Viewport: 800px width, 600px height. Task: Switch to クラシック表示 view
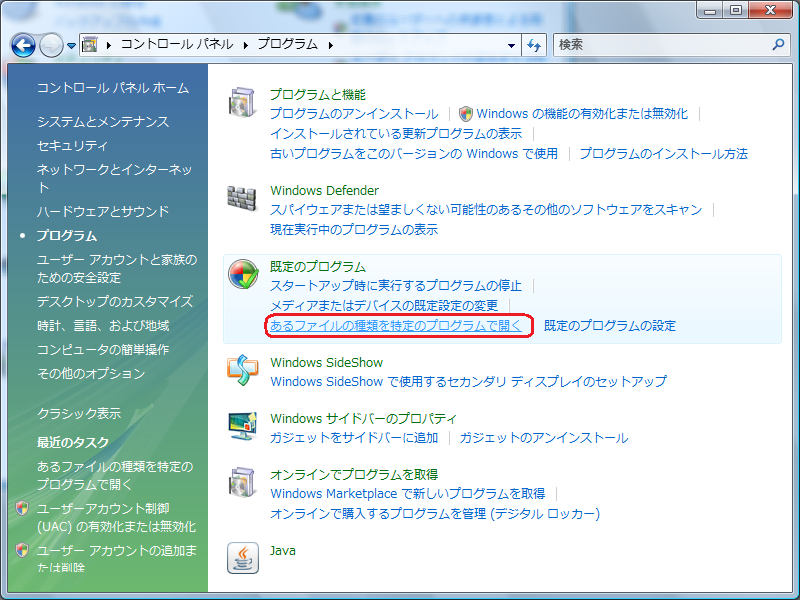tap(79, 413)
